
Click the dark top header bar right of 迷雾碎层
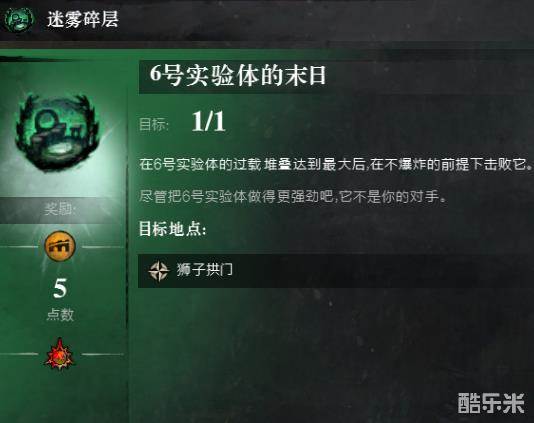coord(326,19)
